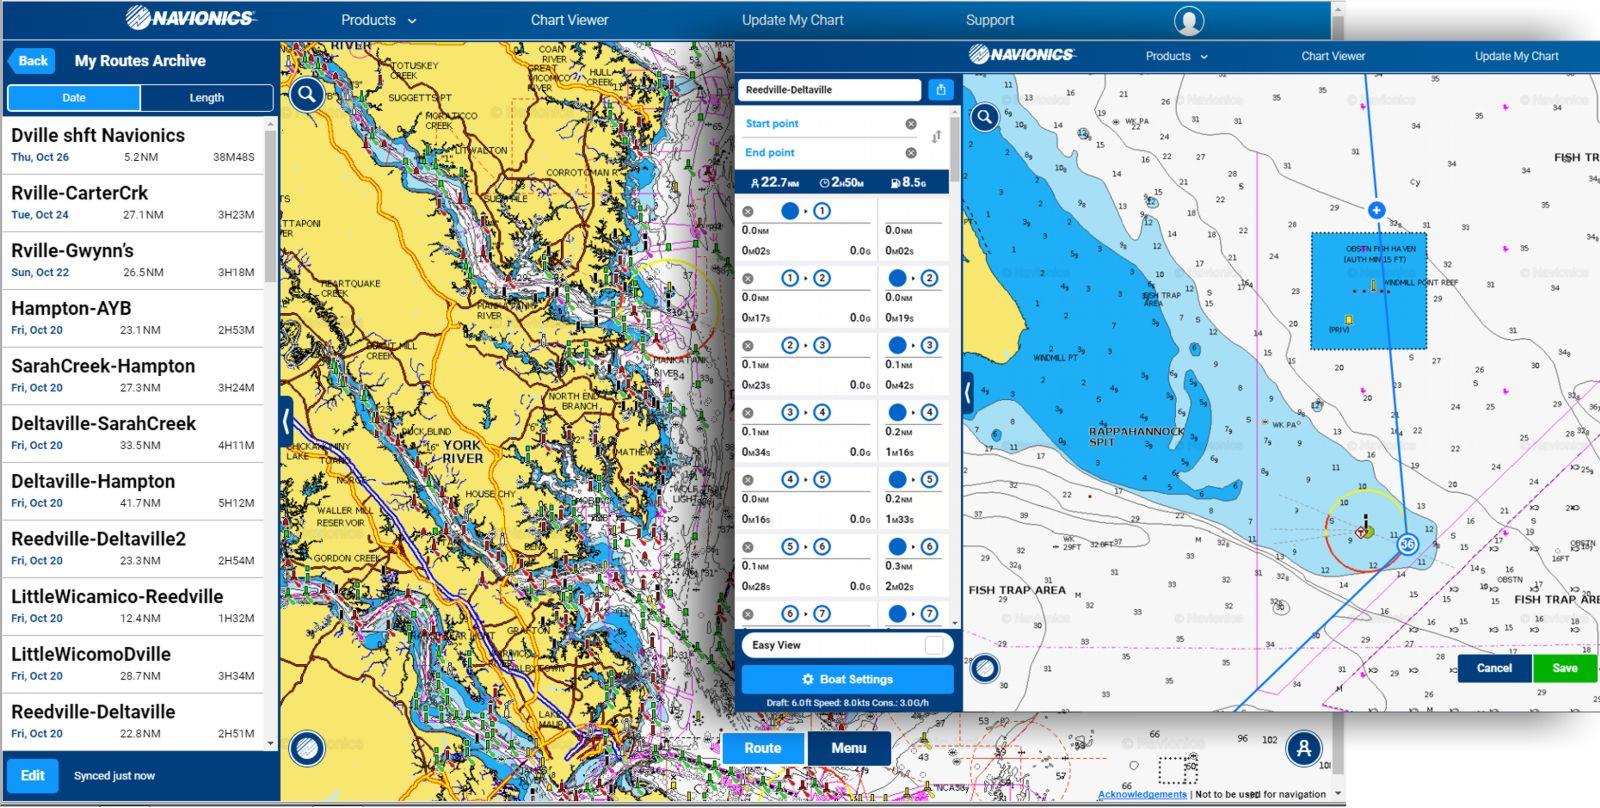Expand the Products dropdown menu
The width and height of the screenshot is (1600, 808).
coord(378,20)
